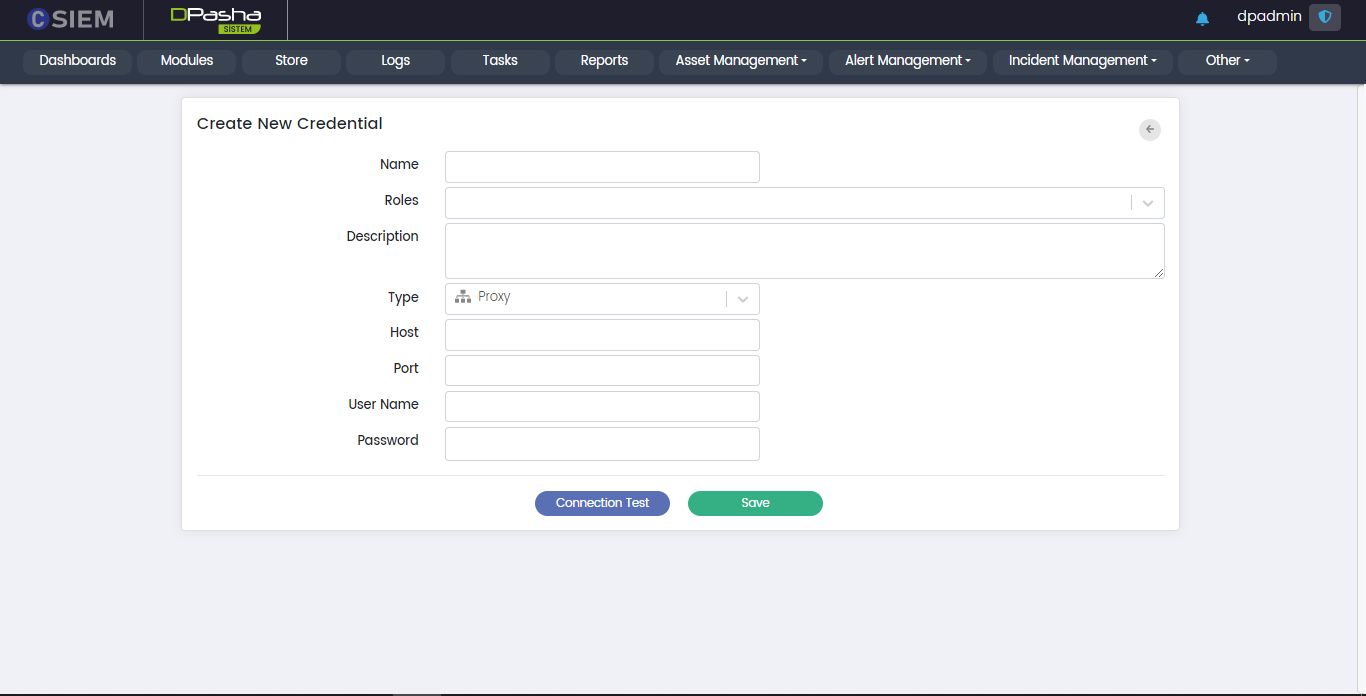
Task: Click the Proxy network icon in Type
Action: pyautogui.click(x=463, y=297)
